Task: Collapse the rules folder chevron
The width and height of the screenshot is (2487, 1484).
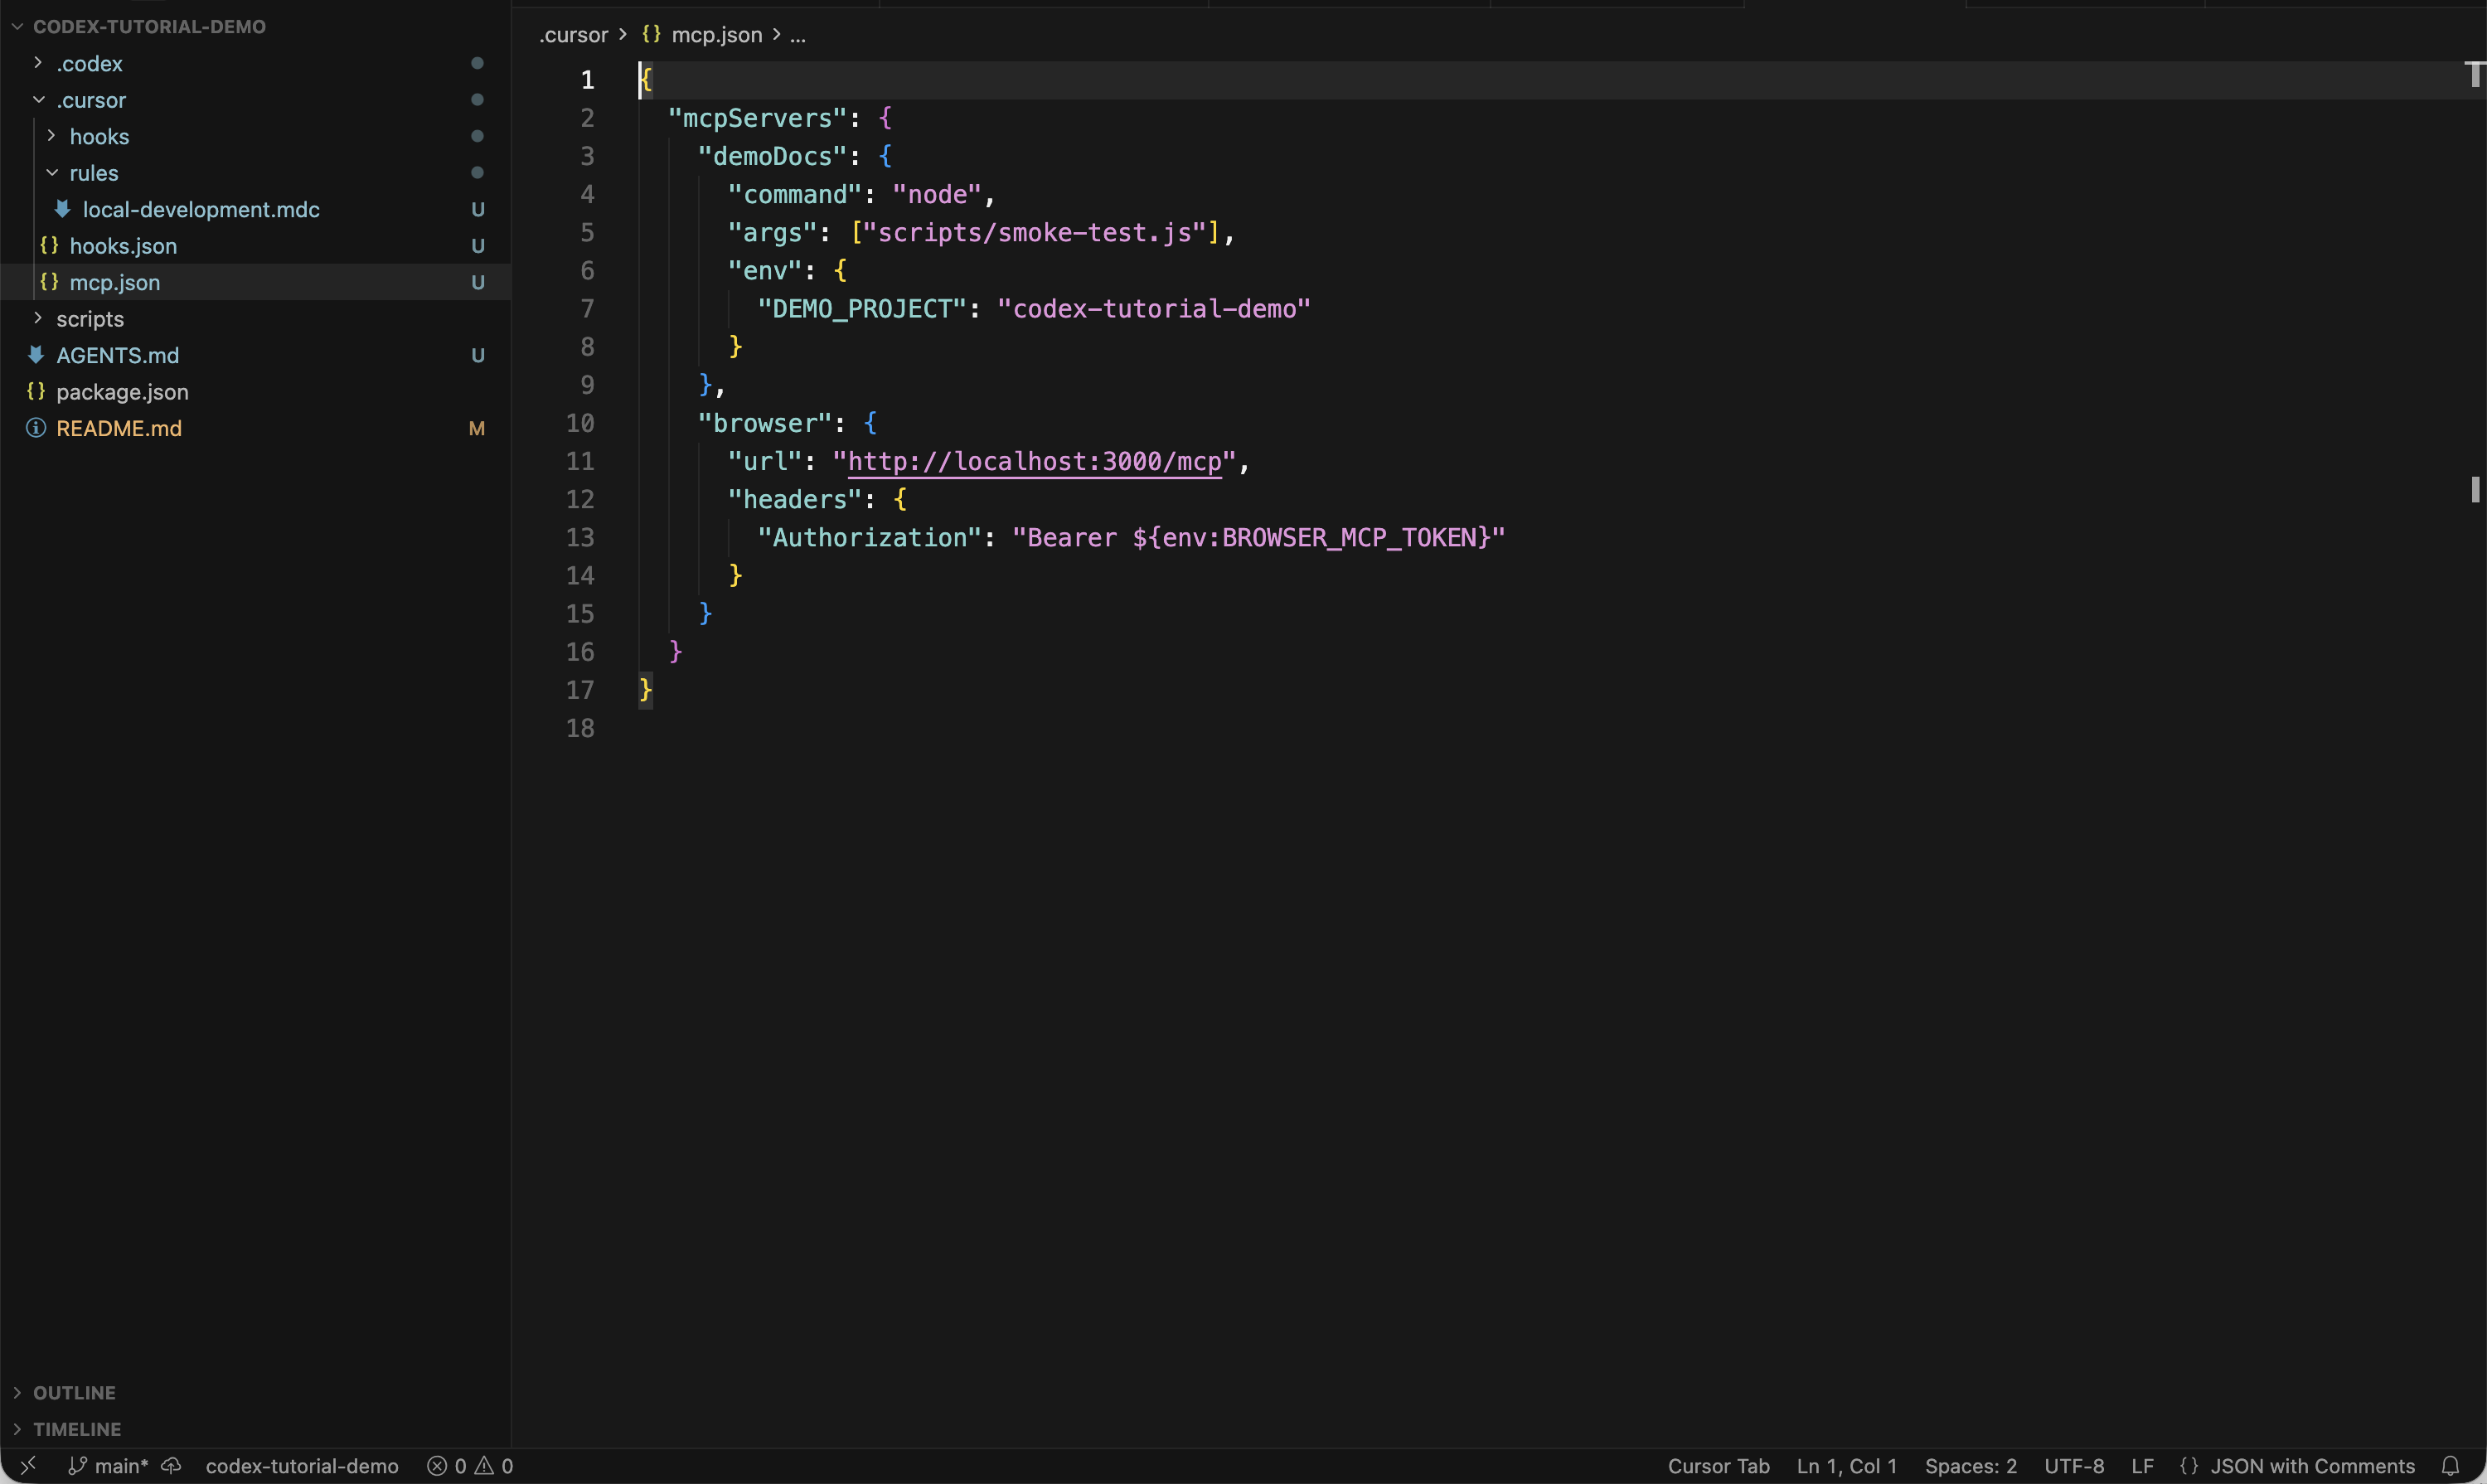Action: coord(51,173)
